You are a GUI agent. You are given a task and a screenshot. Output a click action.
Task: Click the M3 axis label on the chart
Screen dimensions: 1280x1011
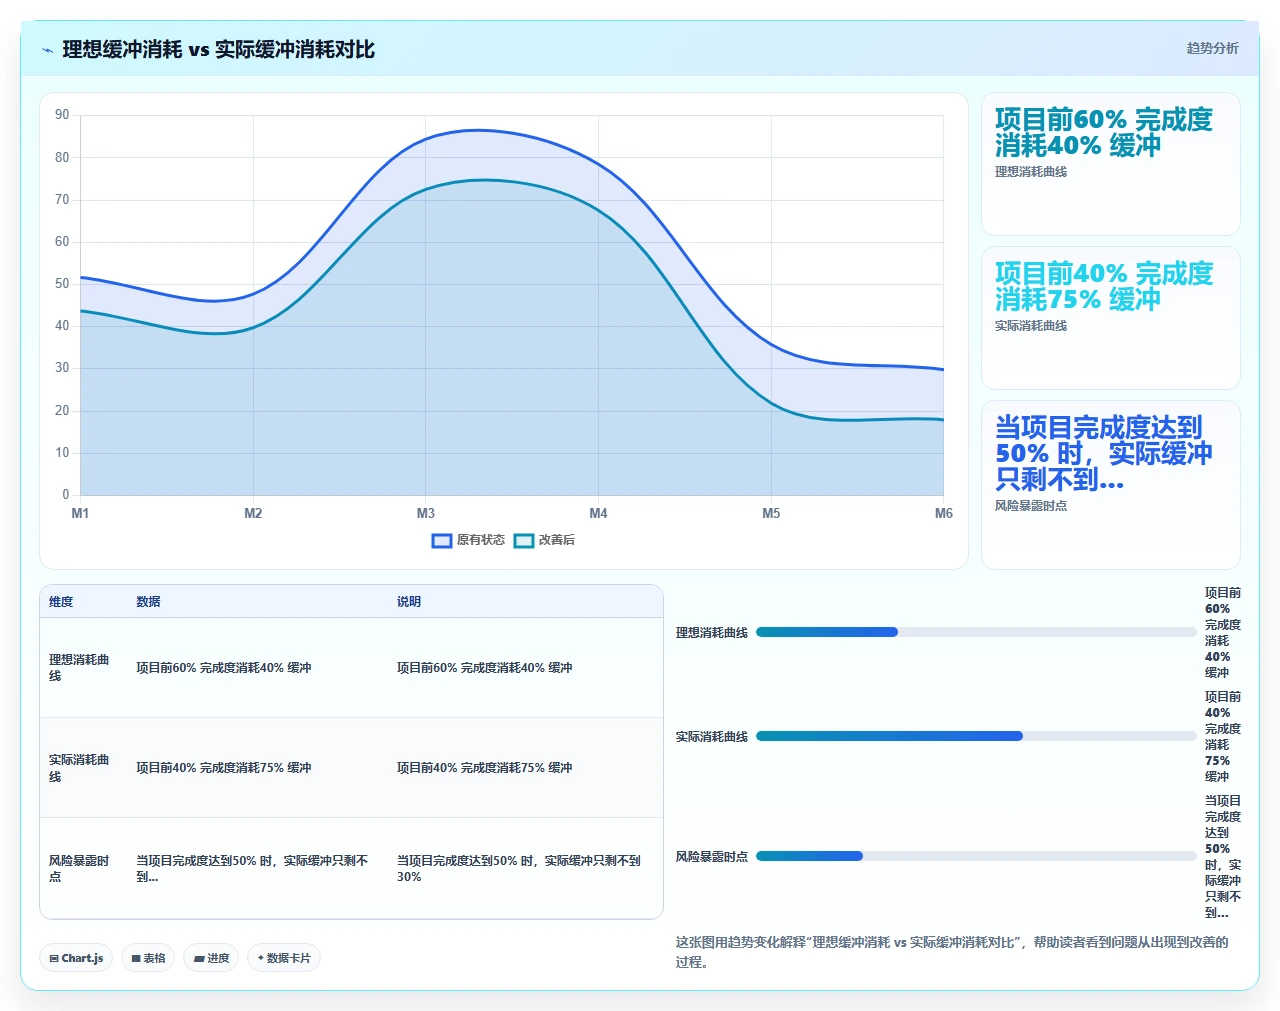tap(426, 513)
